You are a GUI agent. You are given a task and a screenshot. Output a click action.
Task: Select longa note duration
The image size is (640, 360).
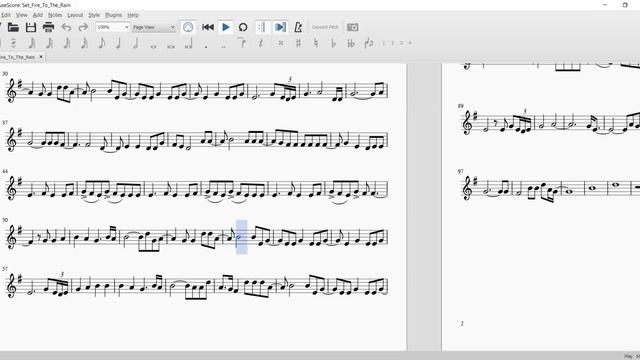tap(189, 44)
